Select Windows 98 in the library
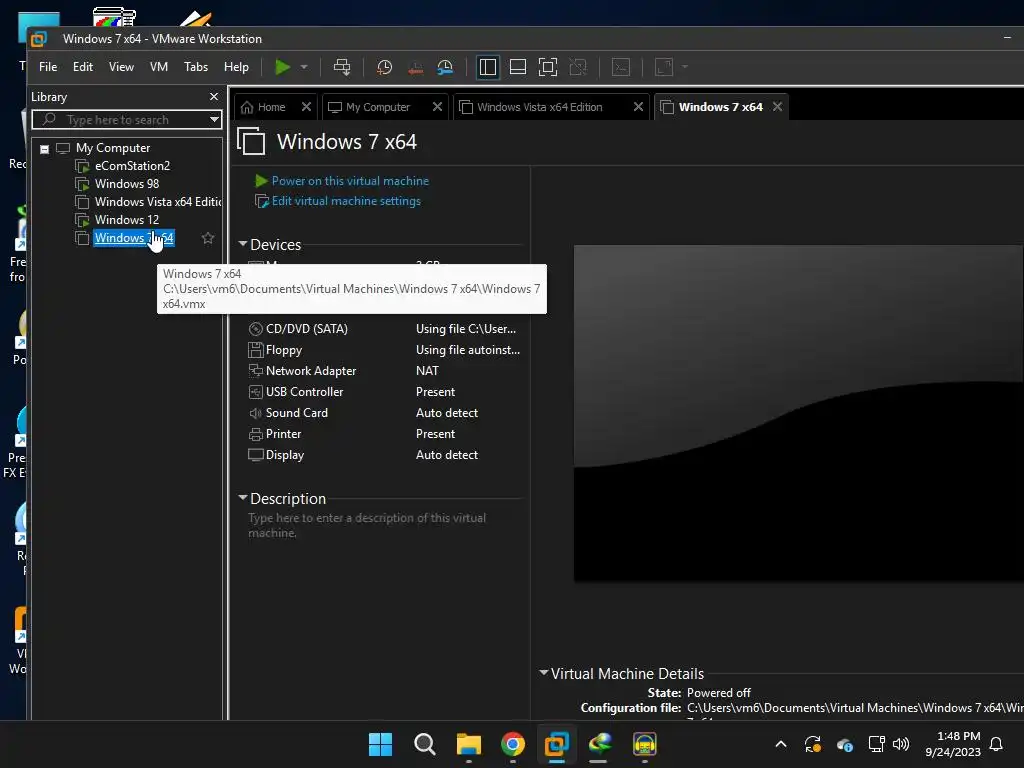This screenshot has width=1024, height=768. coord(127,184)
